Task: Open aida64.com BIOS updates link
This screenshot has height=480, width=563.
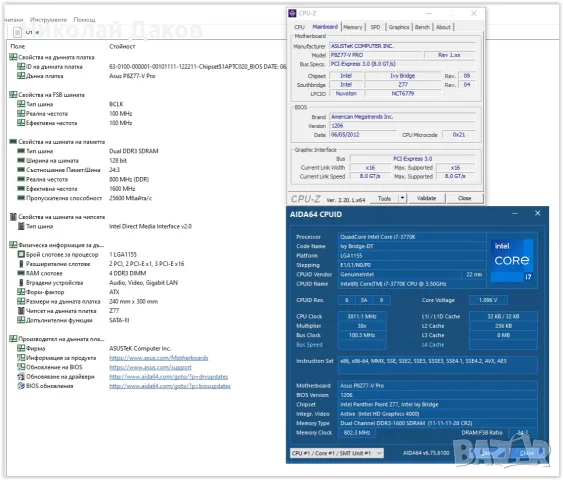Action: (x=170, y=386)
